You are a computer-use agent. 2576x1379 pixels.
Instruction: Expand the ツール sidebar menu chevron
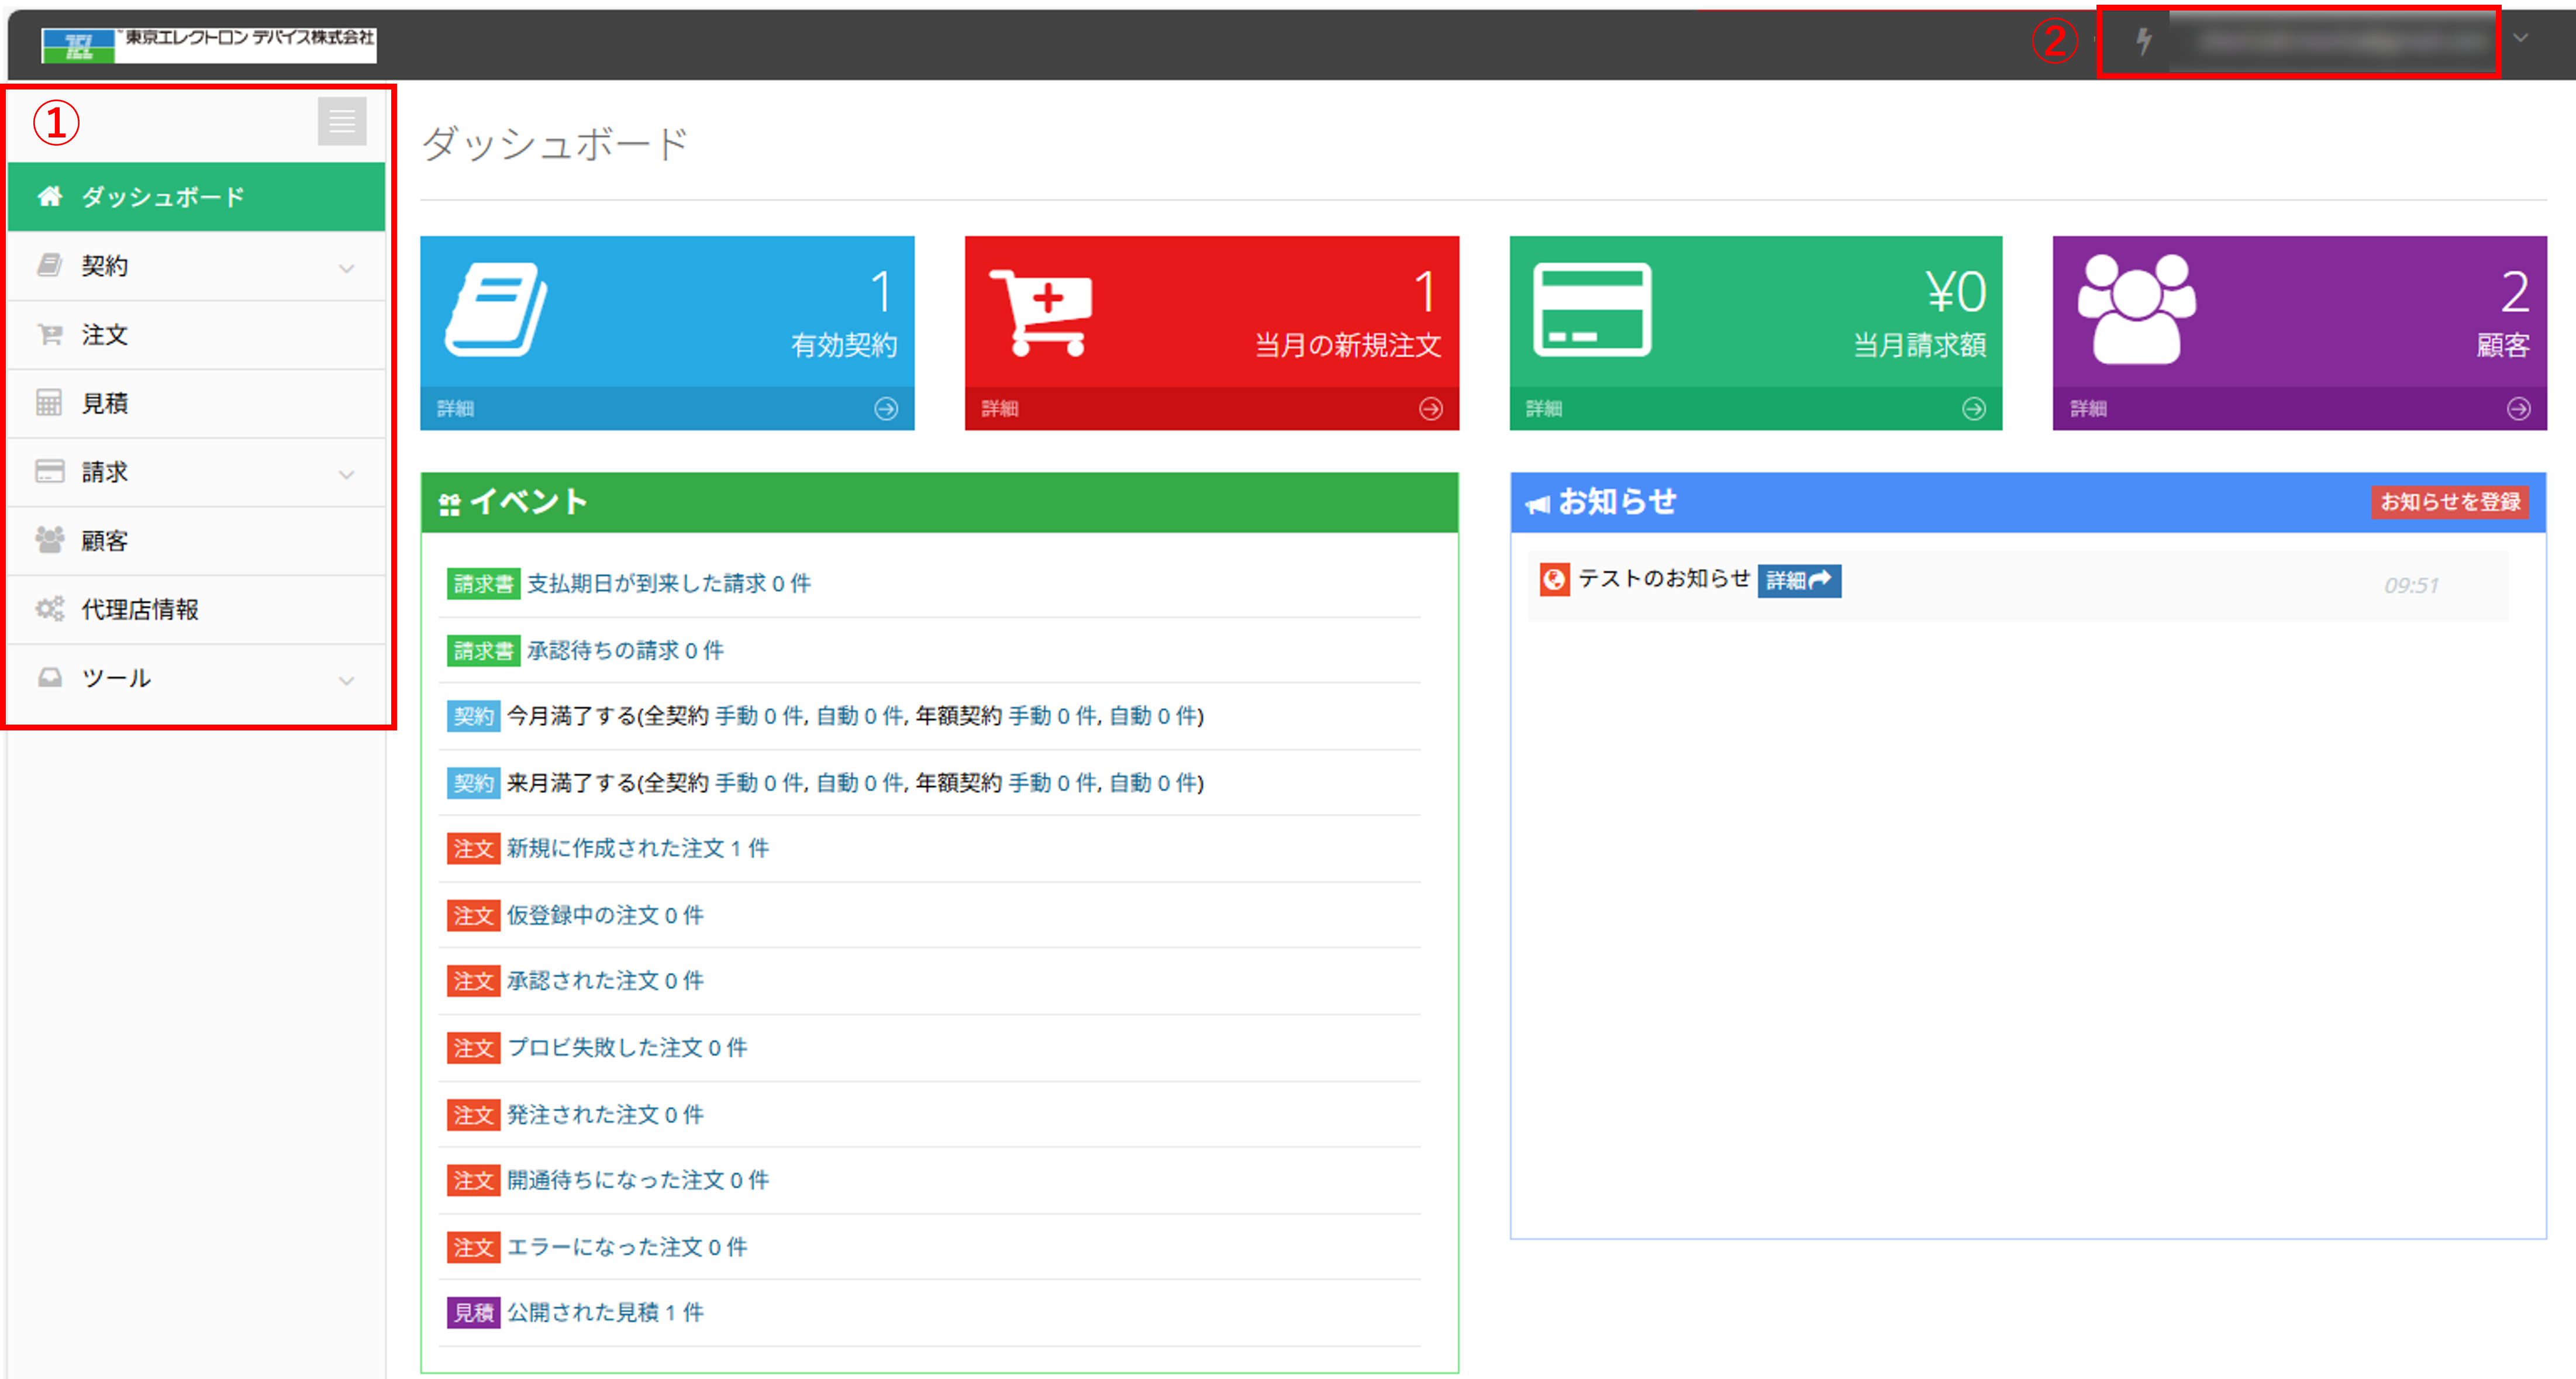pyautogui.click(x=346, y=681)
